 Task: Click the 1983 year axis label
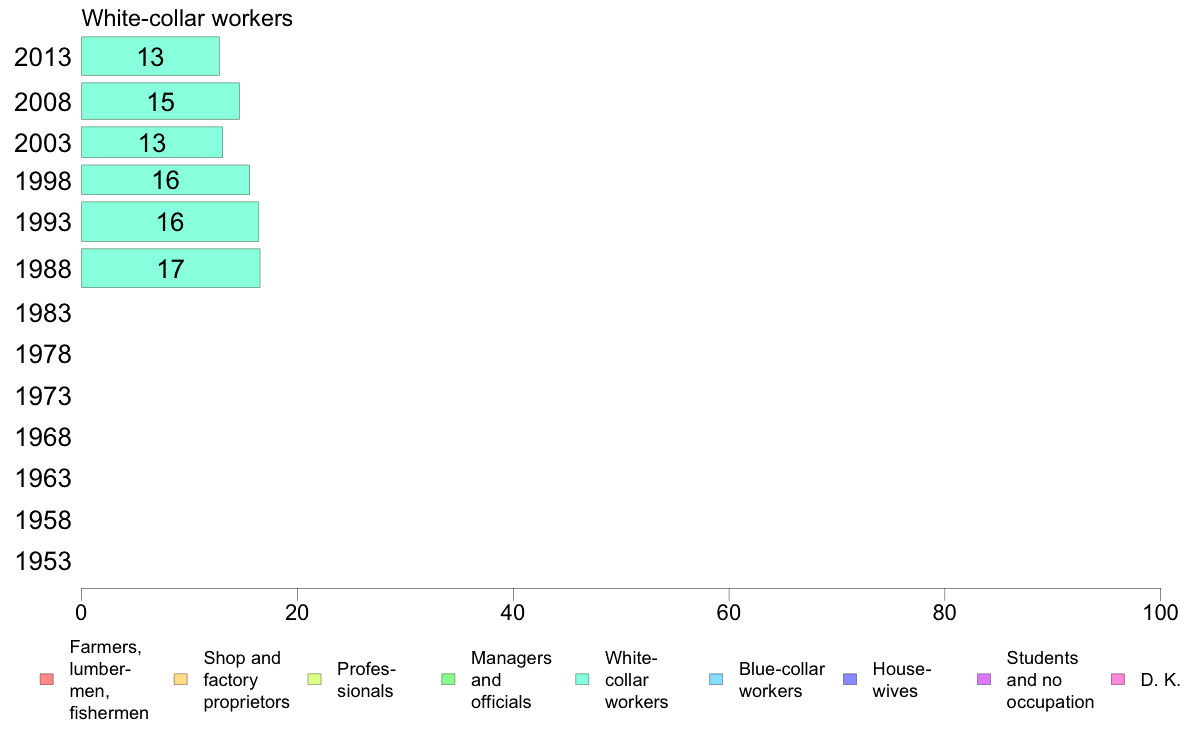(43, 313)
